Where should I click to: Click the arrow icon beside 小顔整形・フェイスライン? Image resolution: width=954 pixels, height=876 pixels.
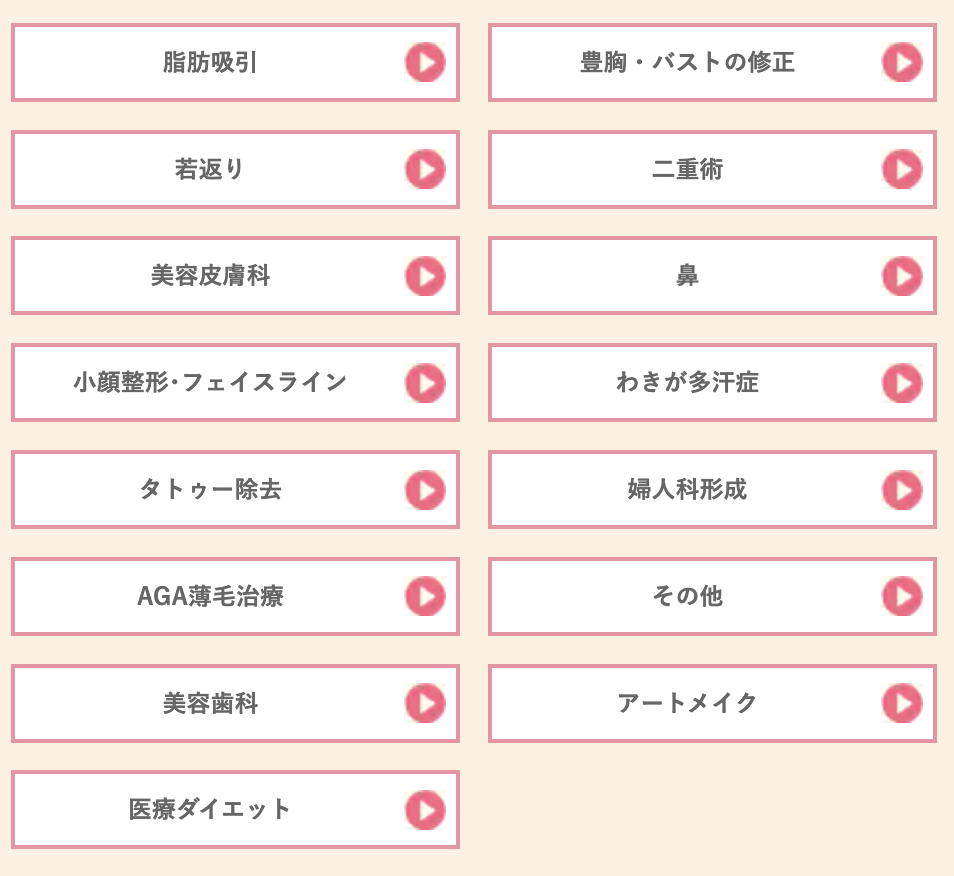pos(425,383)
